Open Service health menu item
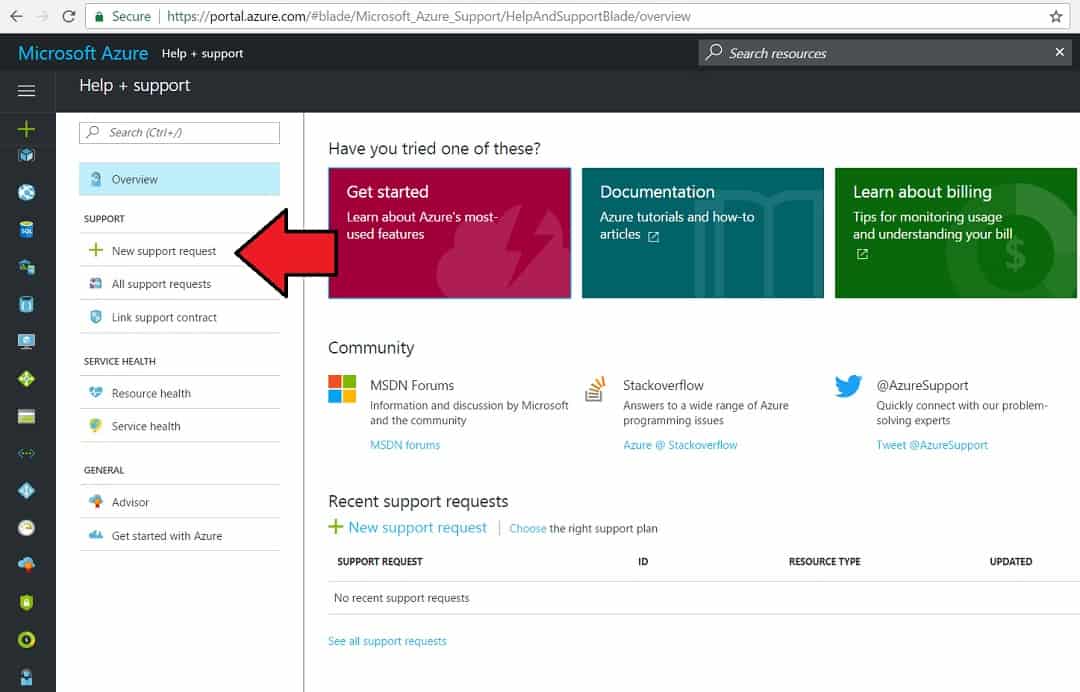The width and height of the screenshot is (1080, 692). tap(179, 426)
